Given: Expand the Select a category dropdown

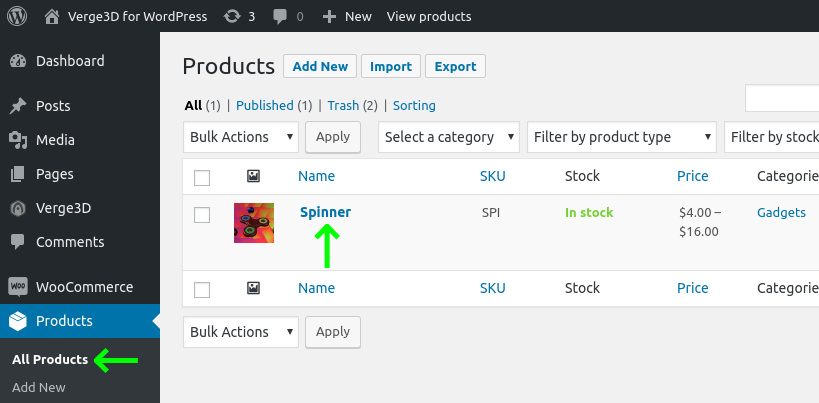Looking at the screenshot, I should [449, 137].
